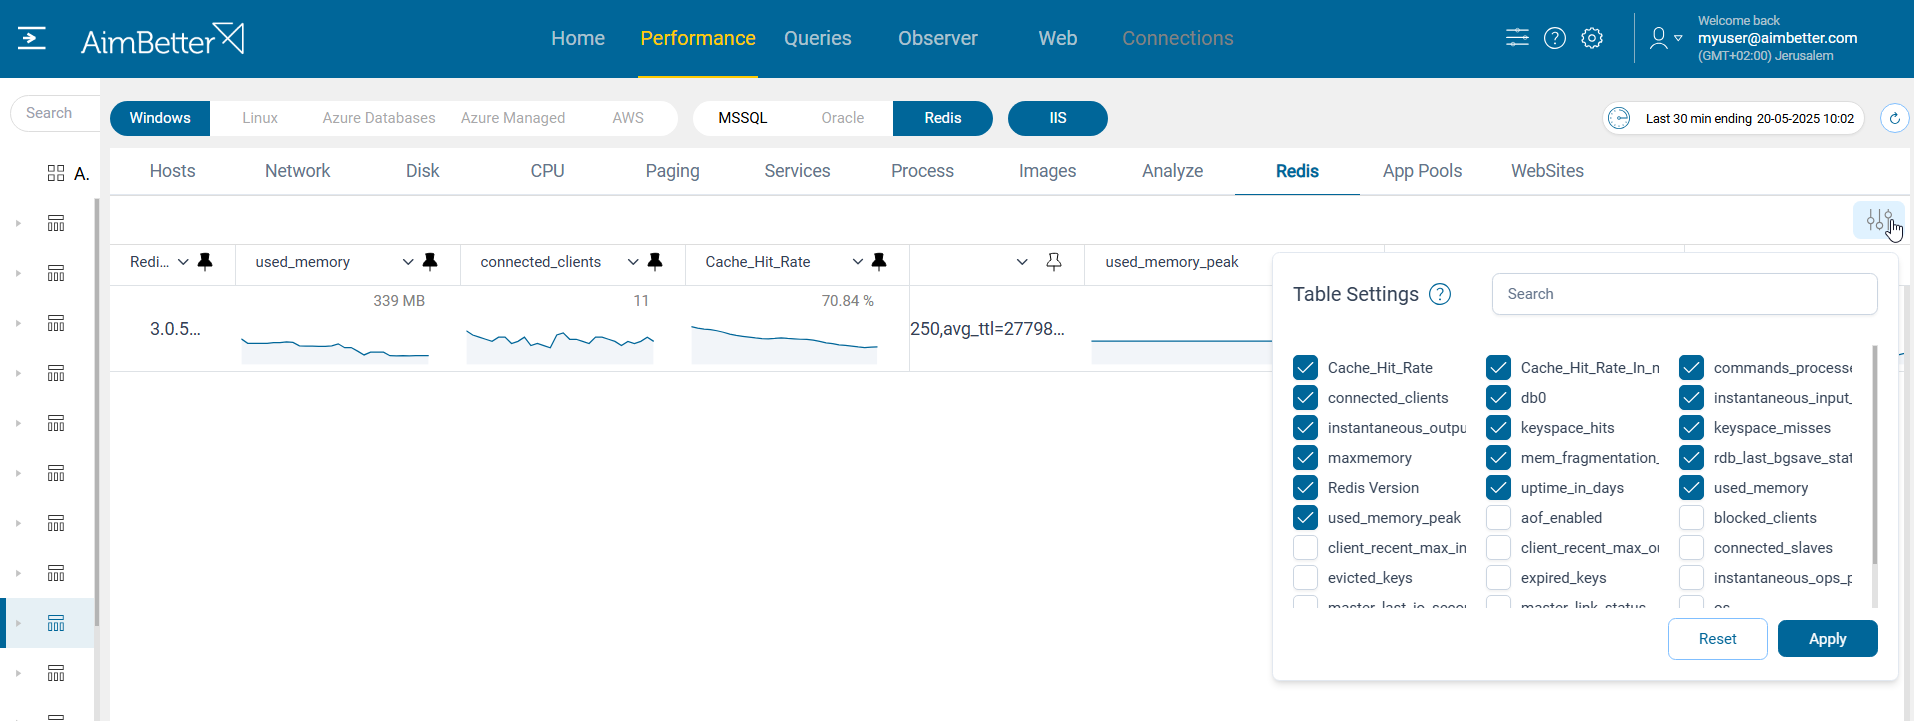Click the sidebar dashboard grid icon
The image size is (1914, 721).
tap(56, 173)
